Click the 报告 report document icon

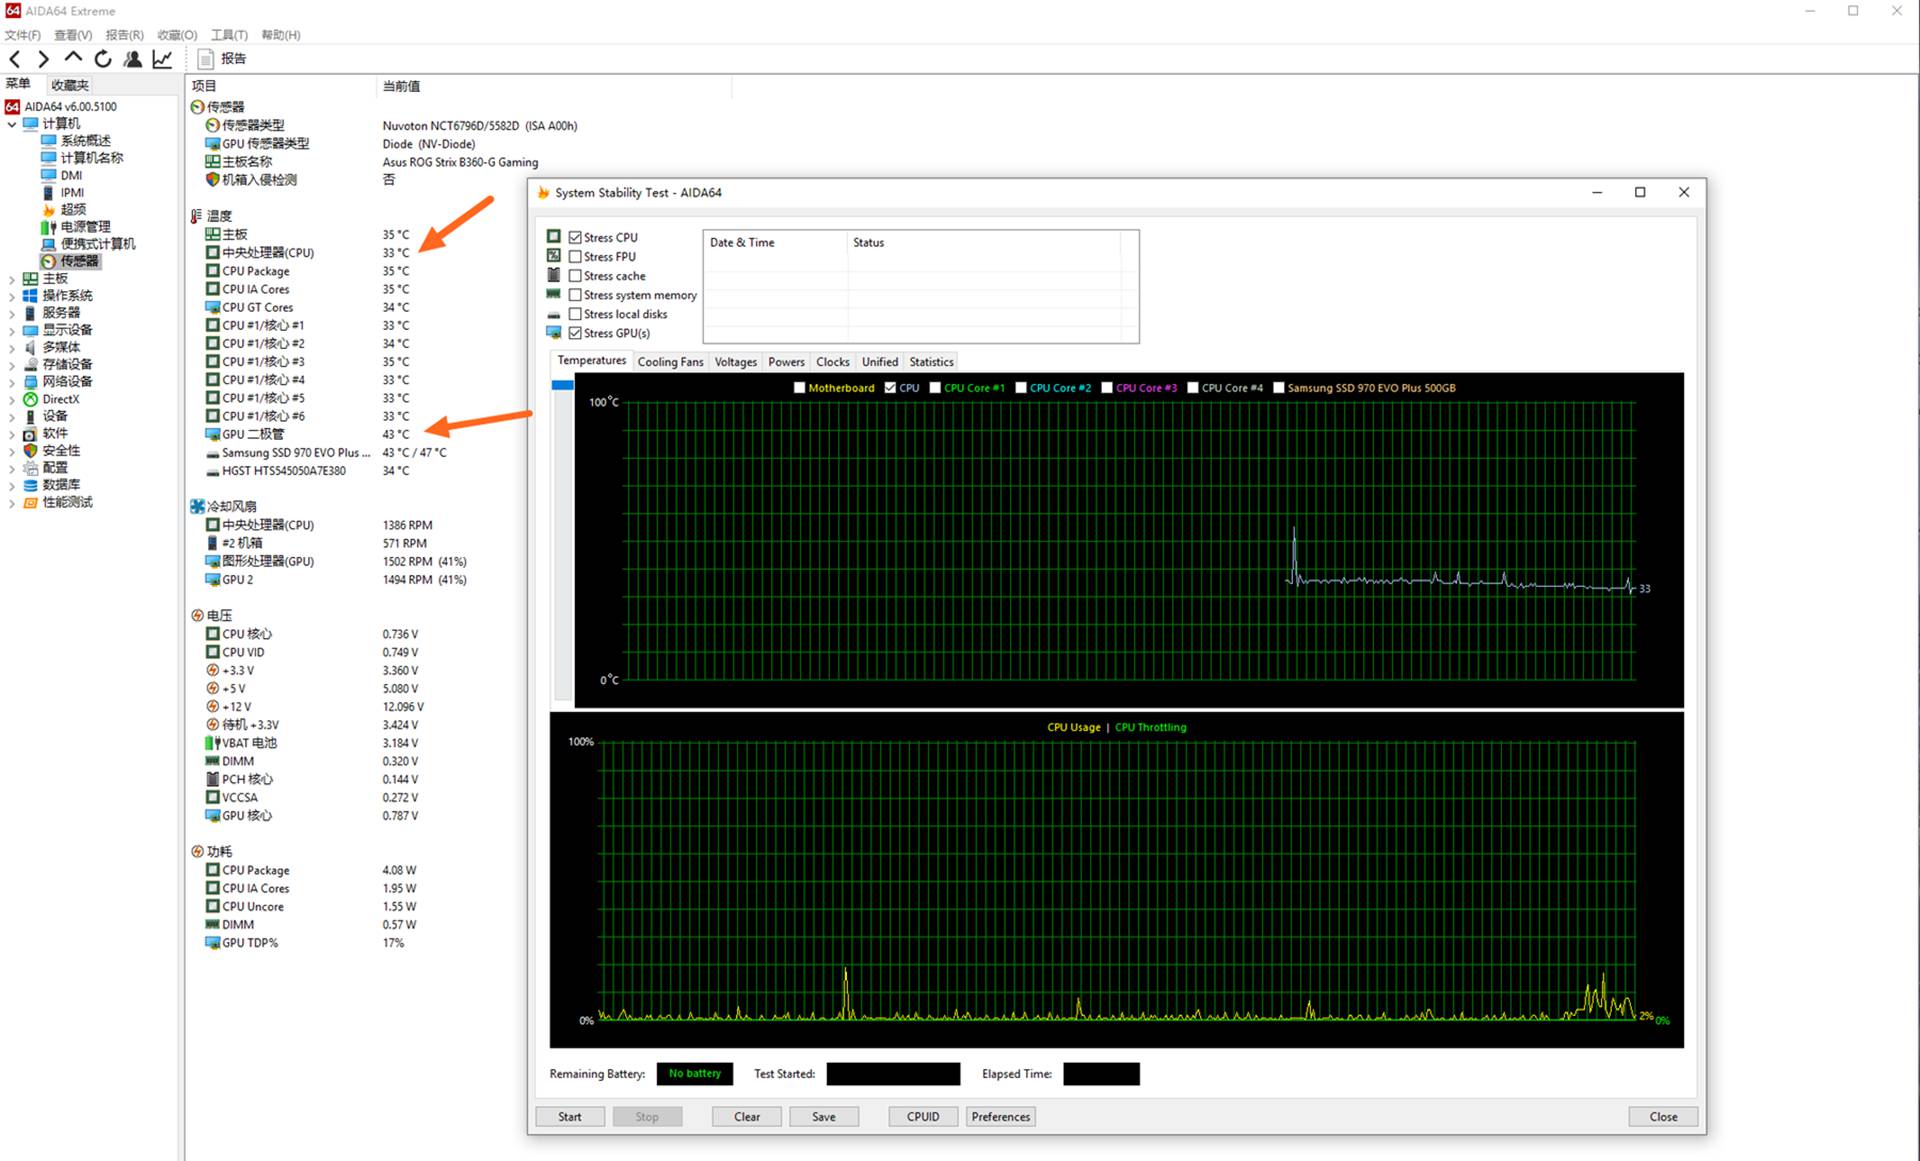coord(206,59)
